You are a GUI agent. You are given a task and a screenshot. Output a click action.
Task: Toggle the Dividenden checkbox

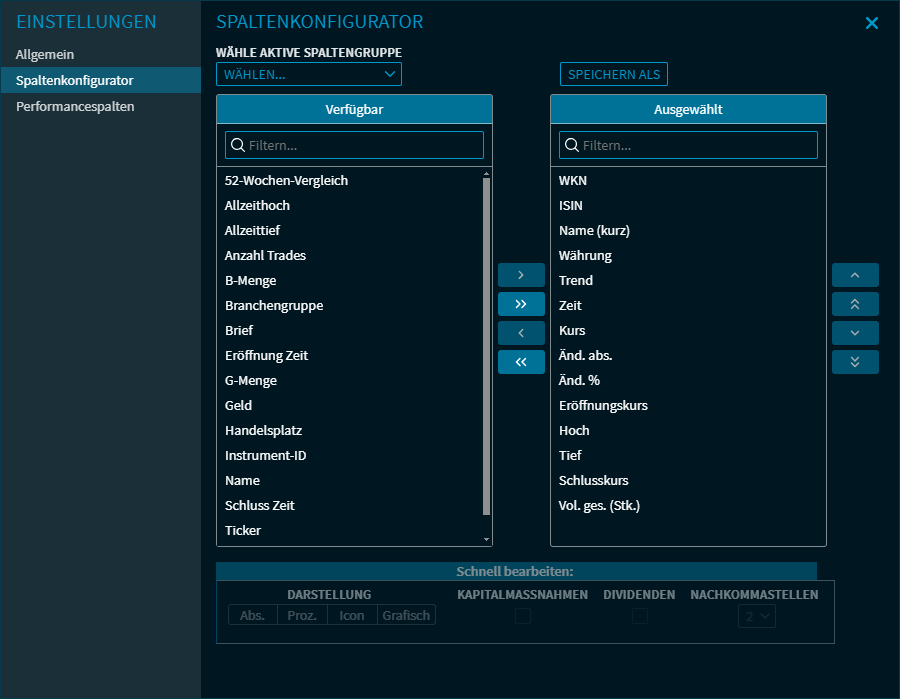(x=640, y=616)
